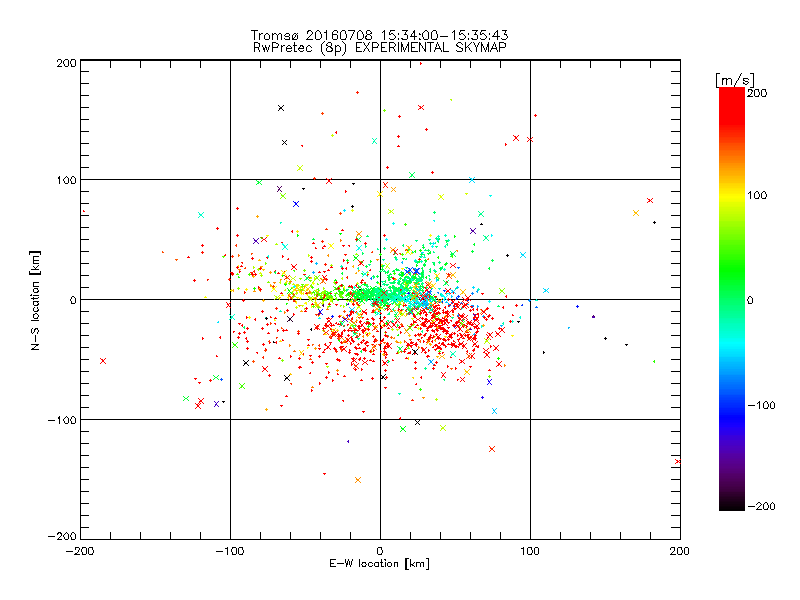Click the '[m/s]' colorbar unit label
This screenshot has height=600, width=800.
tap(735, 80)
